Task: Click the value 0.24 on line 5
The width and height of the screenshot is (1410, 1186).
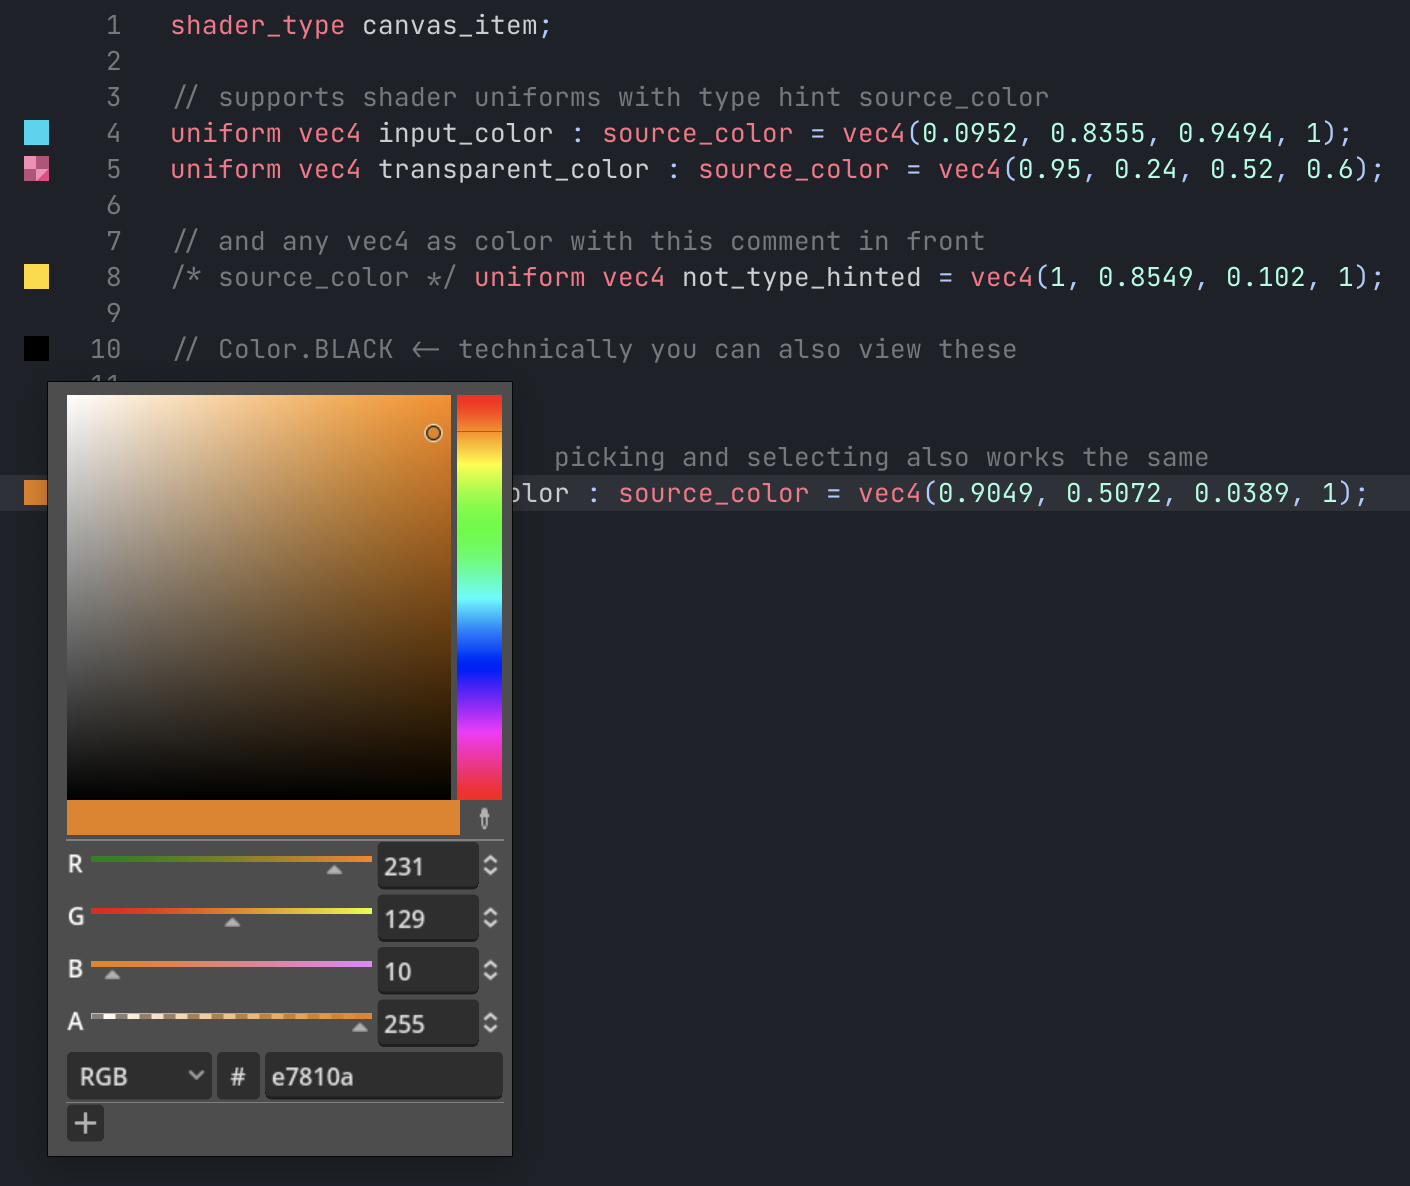Action: (x=1145, y=169)
